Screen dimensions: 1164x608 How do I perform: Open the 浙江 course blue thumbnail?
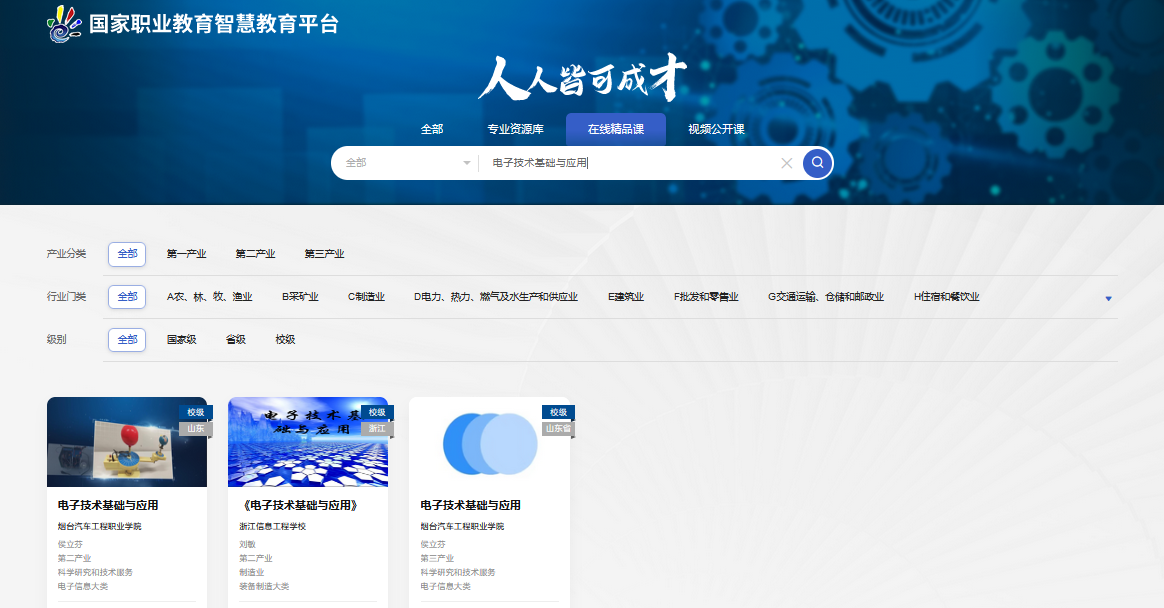(308, 442)
